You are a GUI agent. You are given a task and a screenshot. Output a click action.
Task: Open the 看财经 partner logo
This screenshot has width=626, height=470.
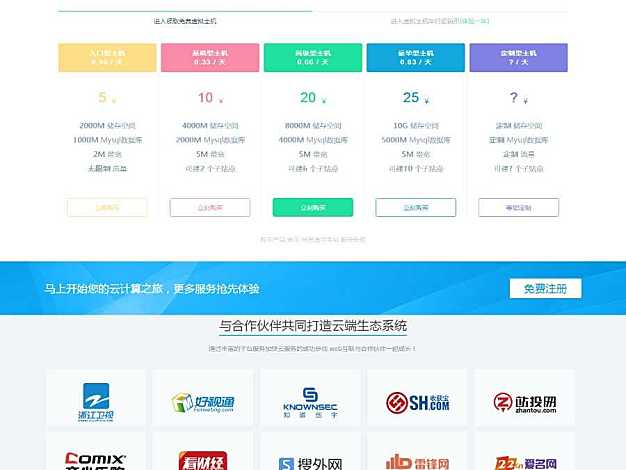coord(203,461)
